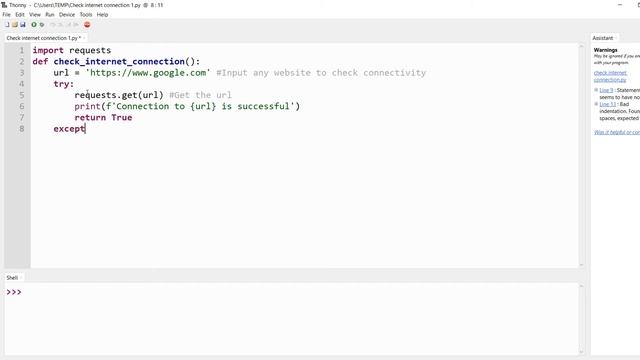Click the print statement on line 6
The image size is (640, 360).
187,106
